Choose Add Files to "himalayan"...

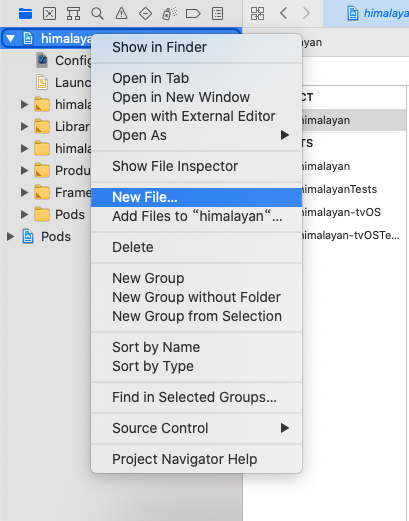197,216
